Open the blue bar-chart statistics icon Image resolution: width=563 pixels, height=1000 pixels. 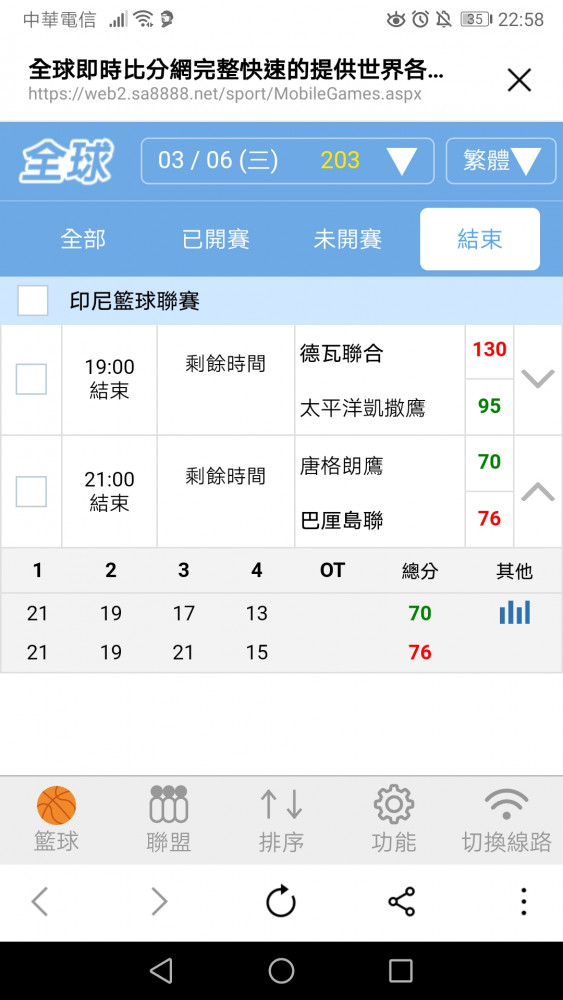515,613
